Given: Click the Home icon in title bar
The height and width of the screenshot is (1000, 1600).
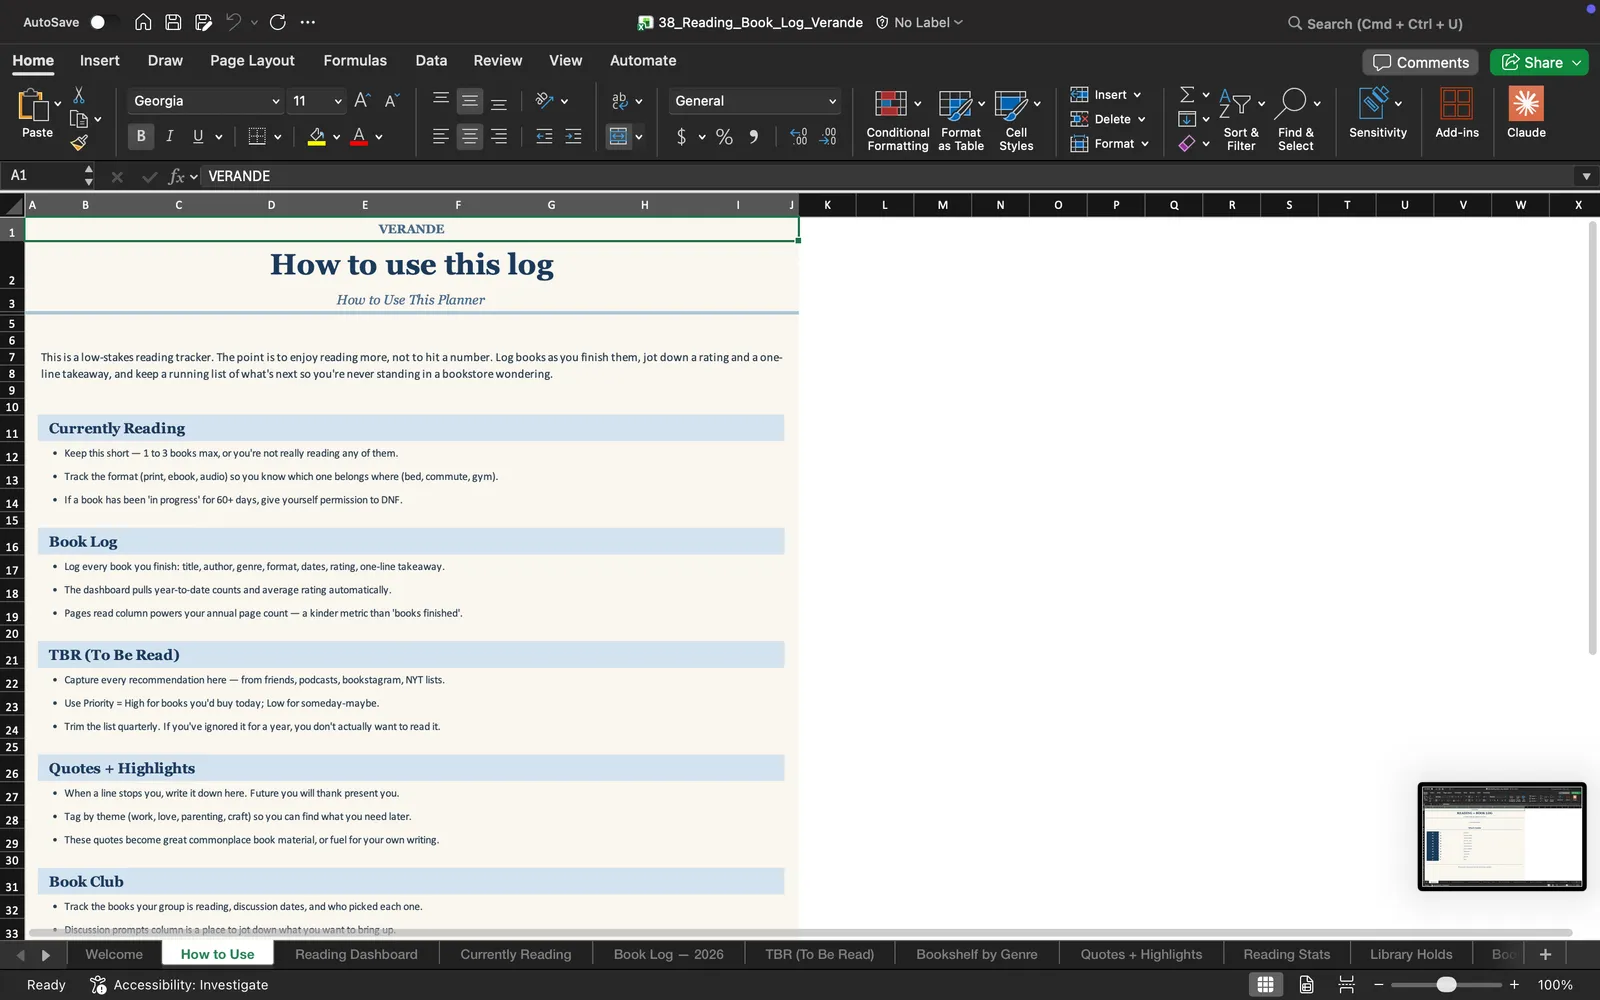Looking at the screenshot, I should click(x=143, y=22).
